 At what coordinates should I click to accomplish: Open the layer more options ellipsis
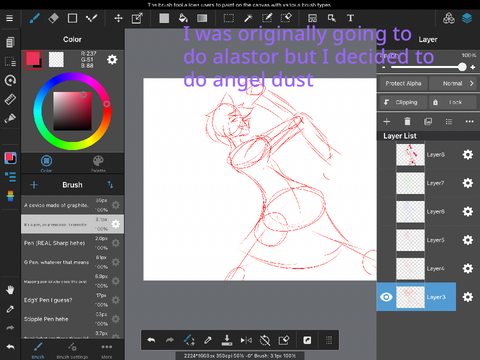tap(469, 121)
